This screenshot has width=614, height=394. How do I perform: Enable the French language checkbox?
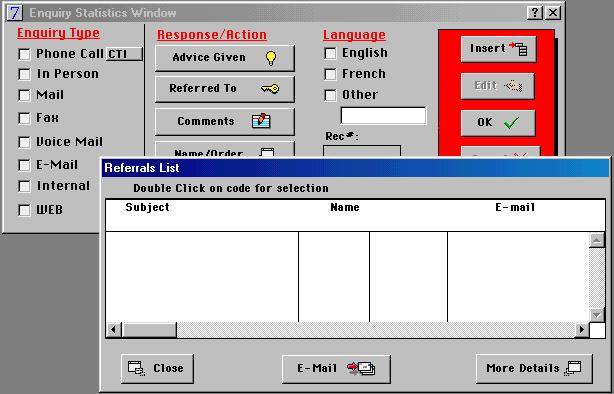[x=330, y=74]
